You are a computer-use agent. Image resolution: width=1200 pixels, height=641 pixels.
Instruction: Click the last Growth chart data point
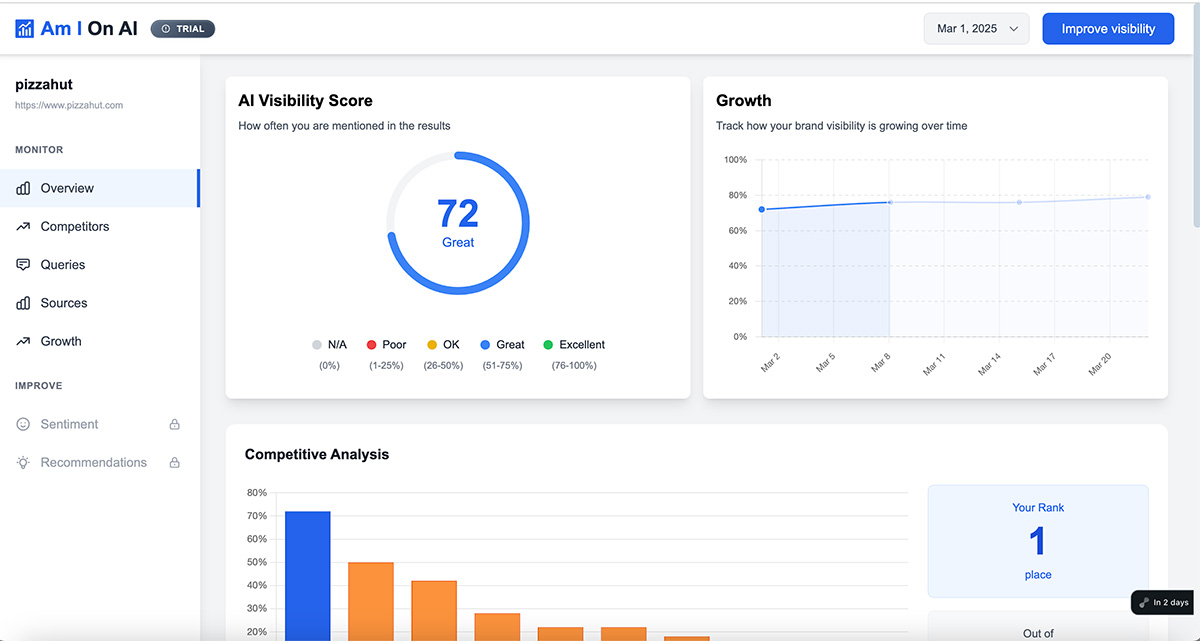pos(1148,197)
